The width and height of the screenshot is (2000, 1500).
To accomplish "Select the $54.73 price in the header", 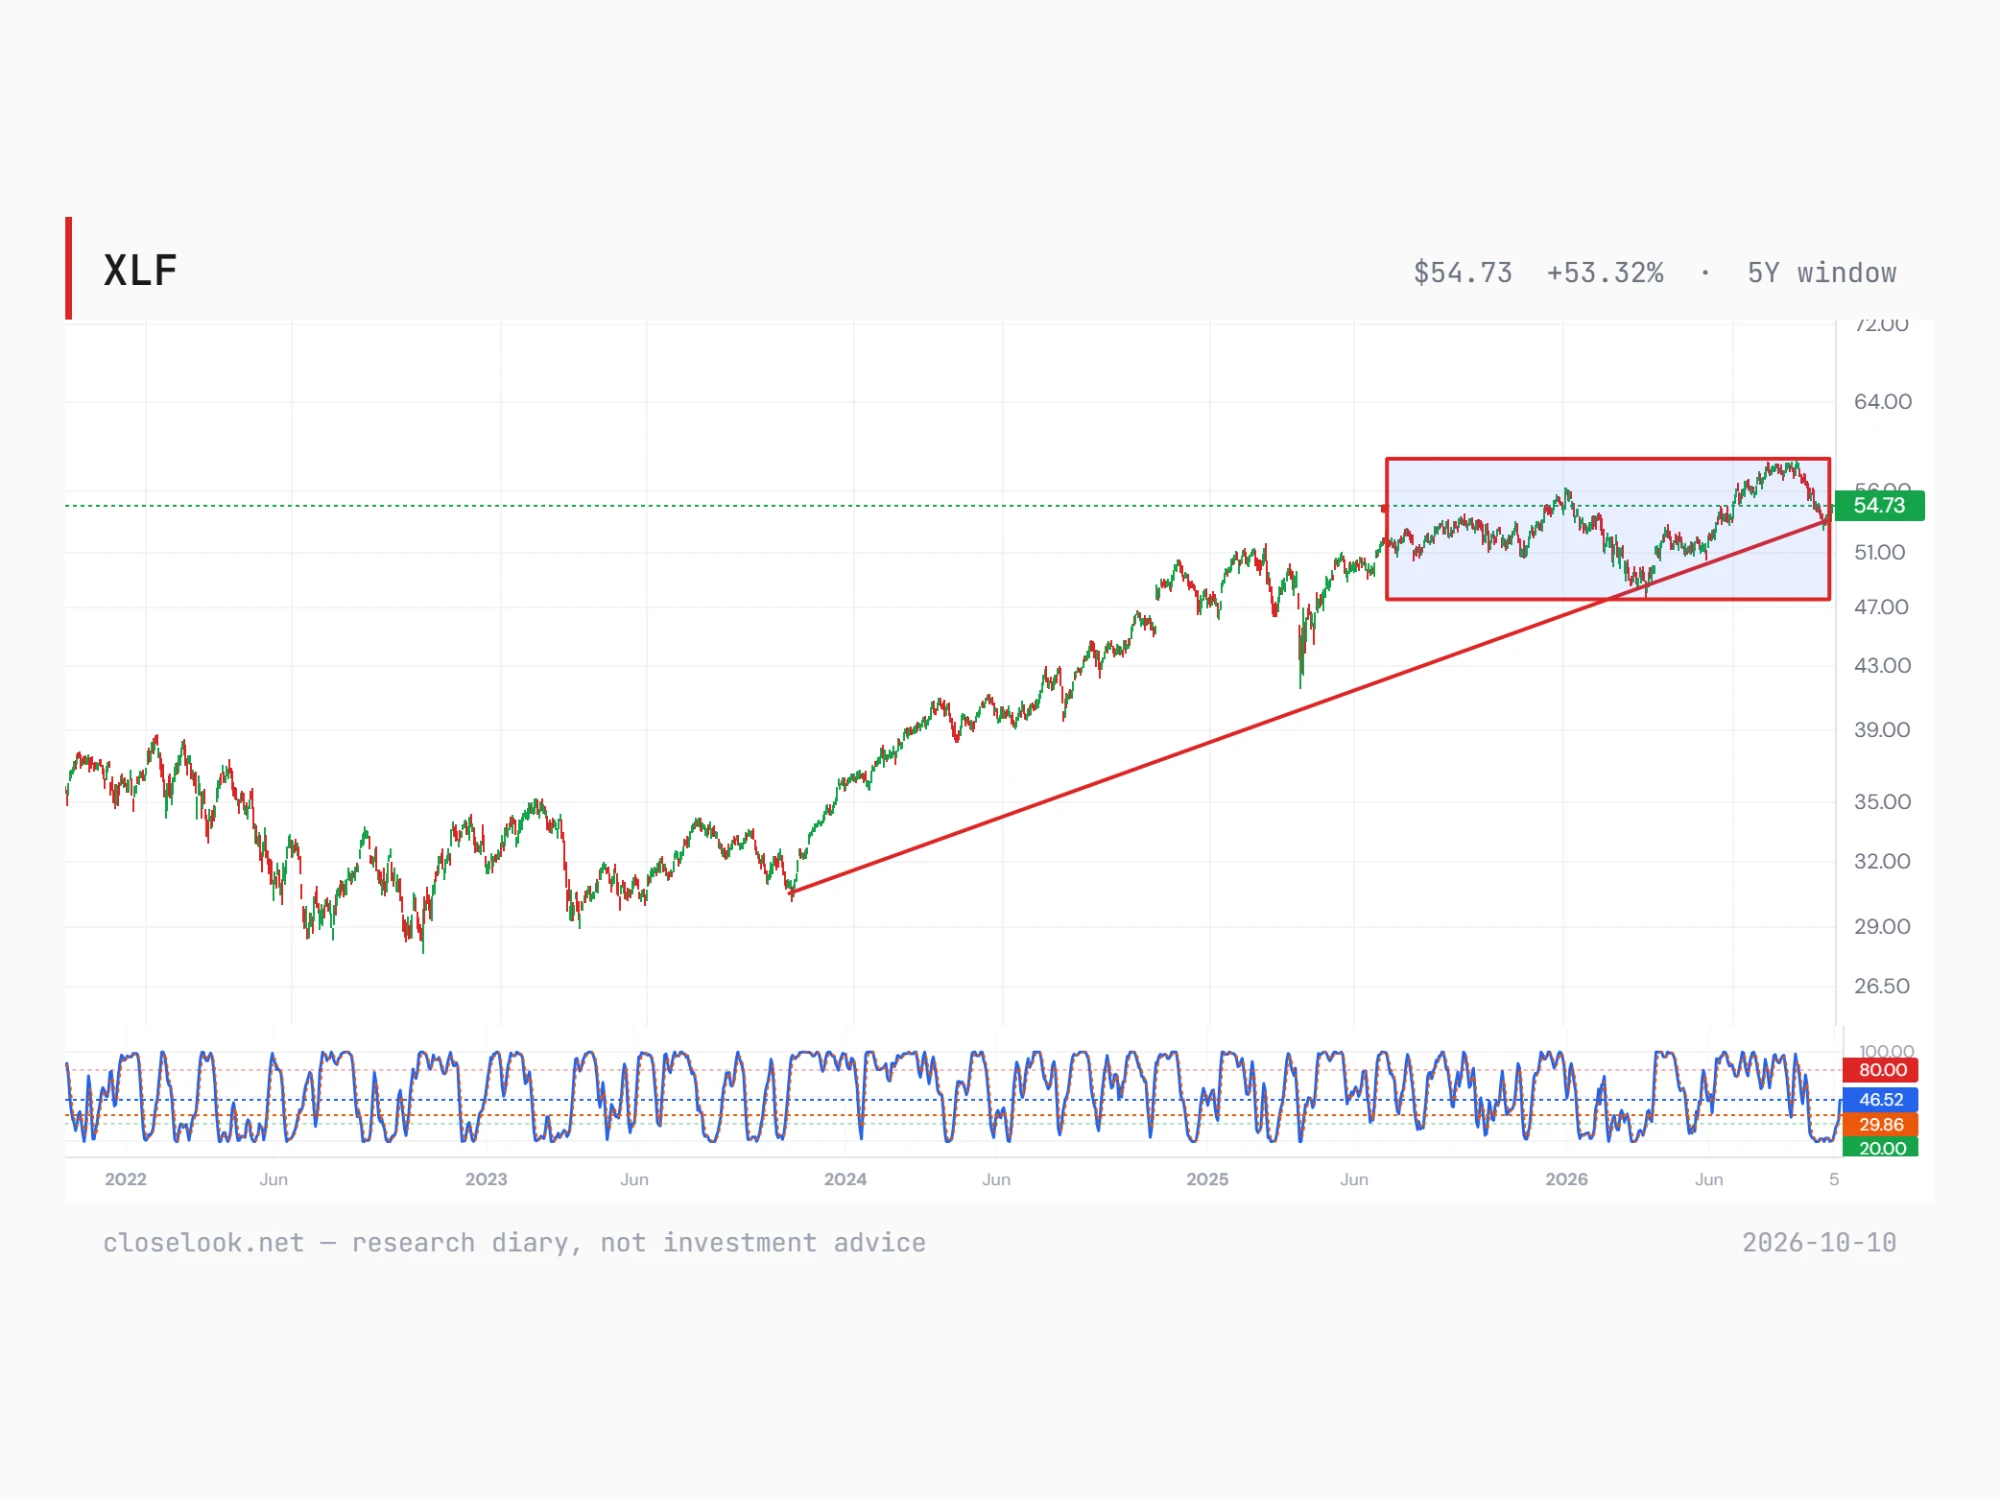I will tap(1462, 273).
